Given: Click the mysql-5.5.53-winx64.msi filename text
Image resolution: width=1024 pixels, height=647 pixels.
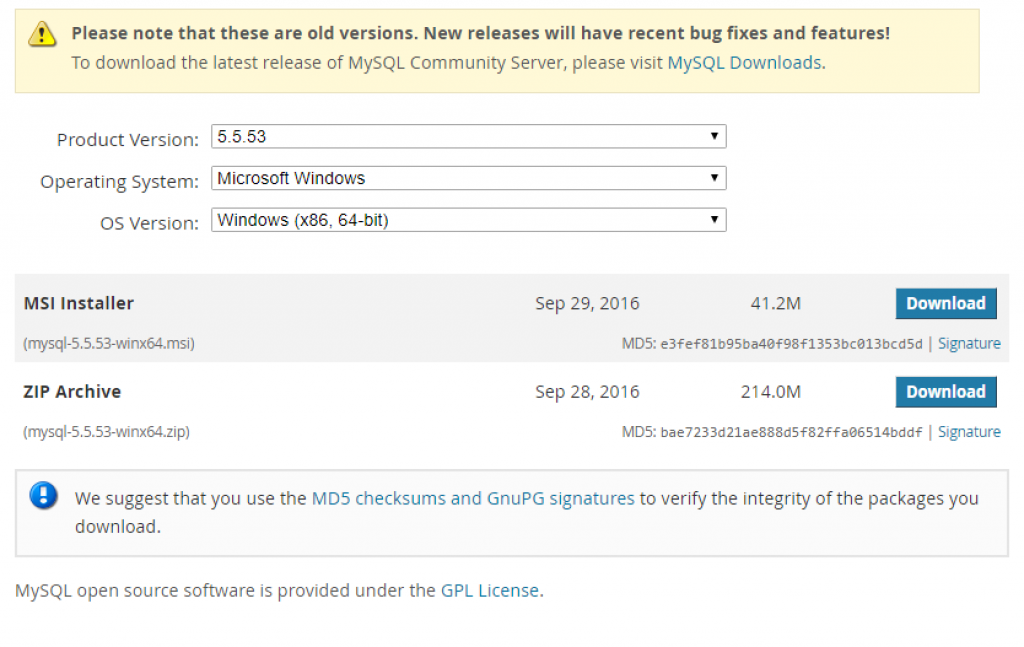Looking at the screenshot, I should [x=108, y=343].
